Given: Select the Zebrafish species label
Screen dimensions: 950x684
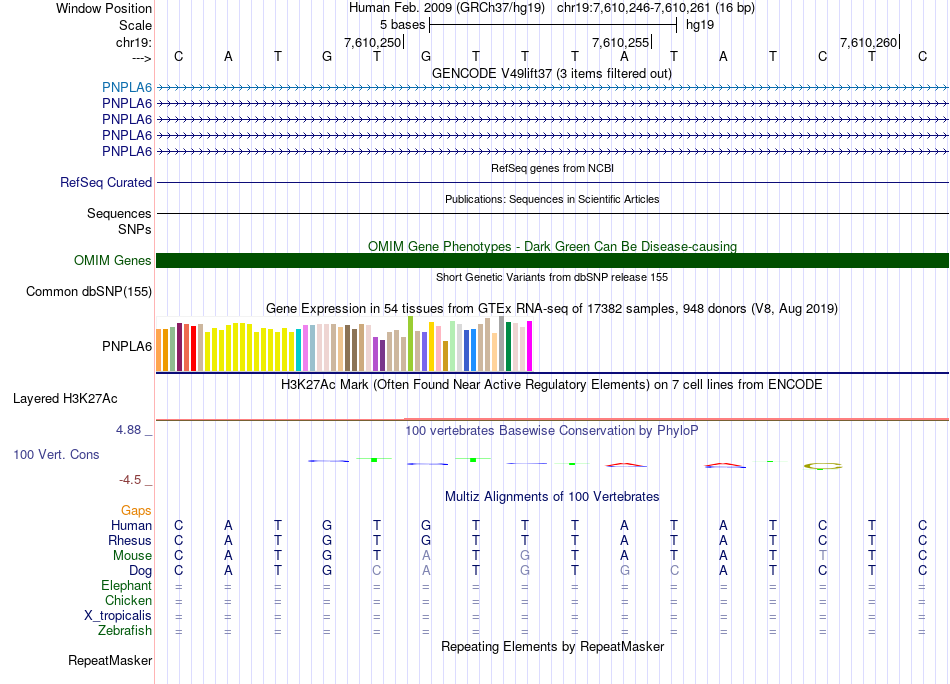Looking at the screenshot, I should (125, 631).
